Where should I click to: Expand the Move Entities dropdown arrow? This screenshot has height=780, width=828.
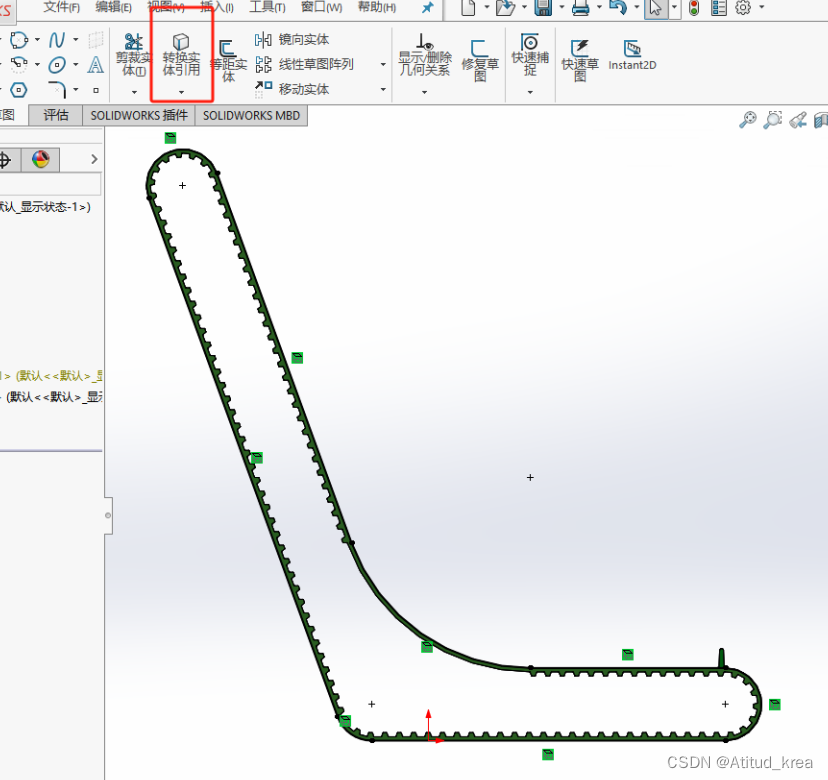(x=383, y=89)
